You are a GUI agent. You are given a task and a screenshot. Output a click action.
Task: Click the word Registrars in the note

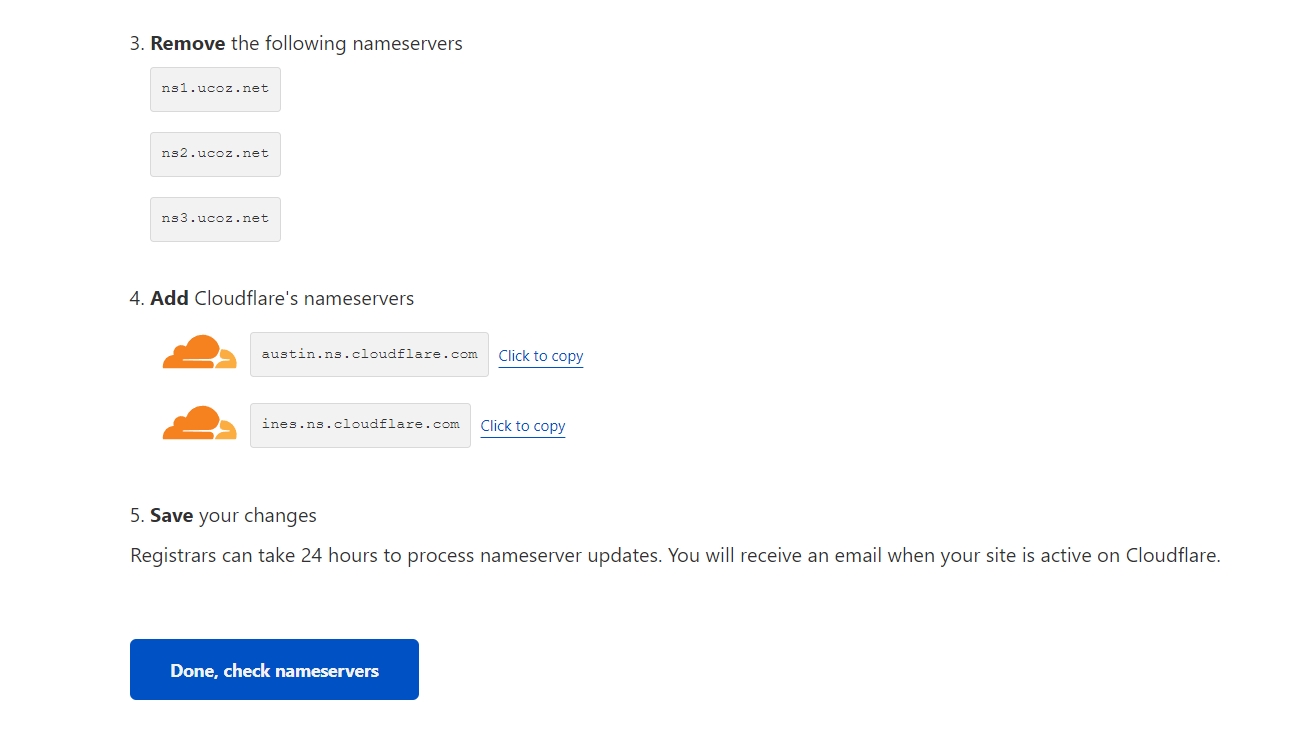174,556
